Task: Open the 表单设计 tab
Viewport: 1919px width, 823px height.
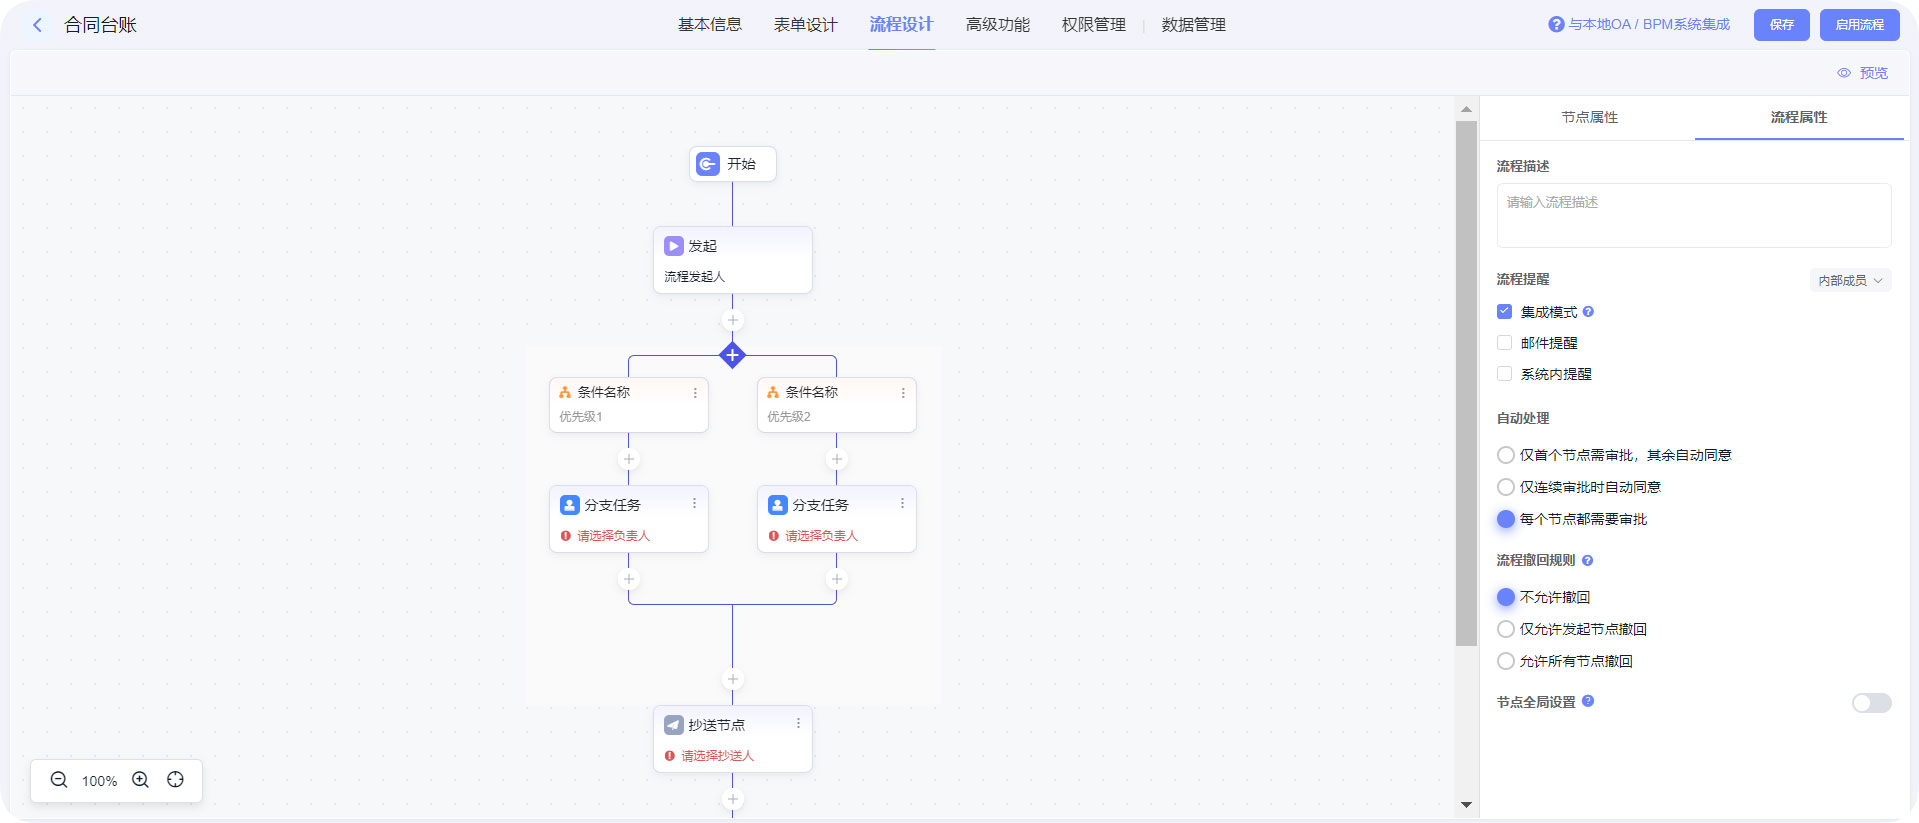Action: pyautogui.click(x=805, y=25)
